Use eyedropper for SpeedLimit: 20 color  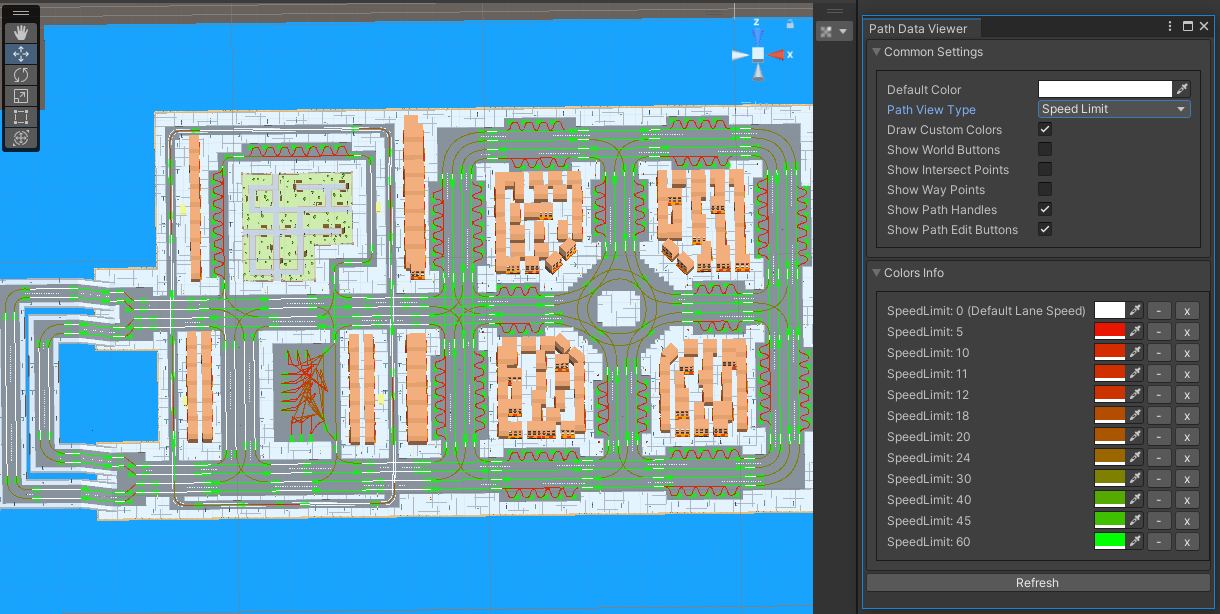1135,437
